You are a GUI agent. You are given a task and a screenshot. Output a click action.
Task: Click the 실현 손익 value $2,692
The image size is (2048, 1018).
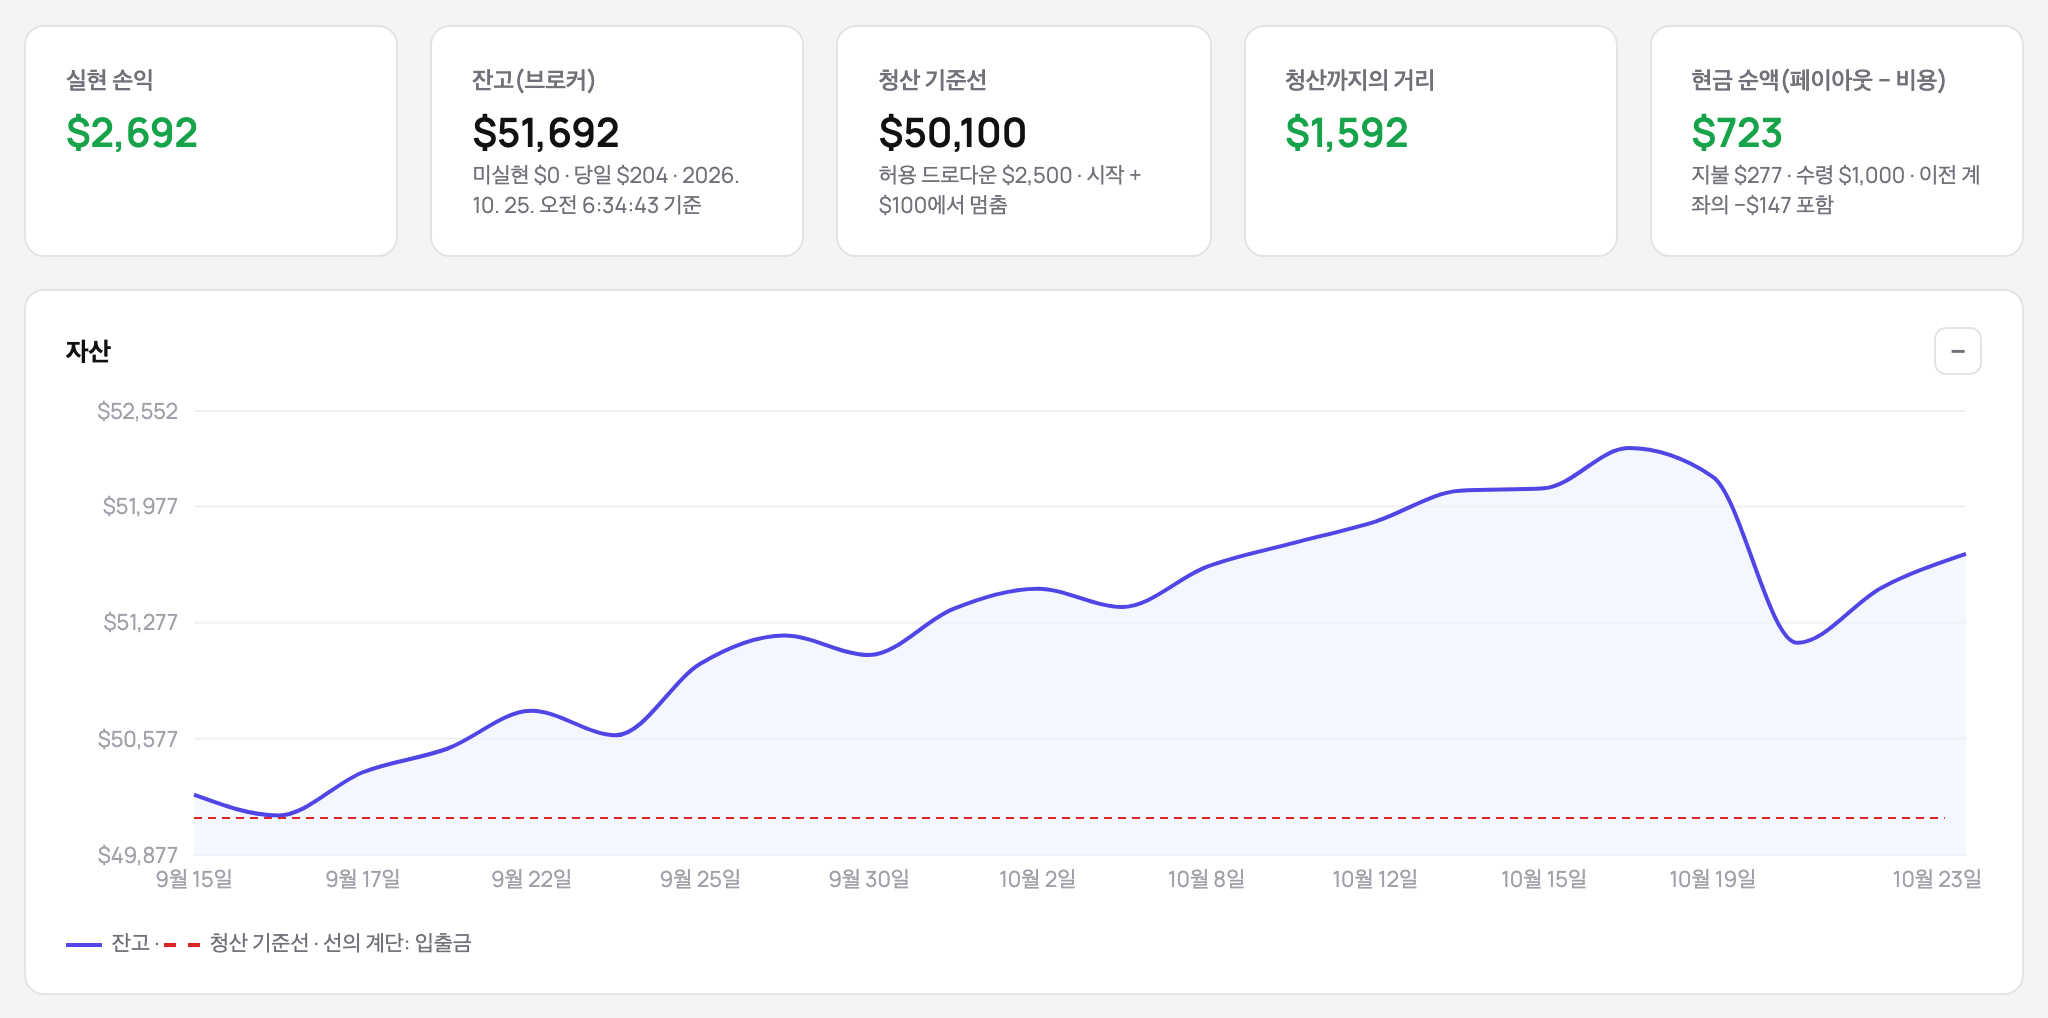[132, 133]
